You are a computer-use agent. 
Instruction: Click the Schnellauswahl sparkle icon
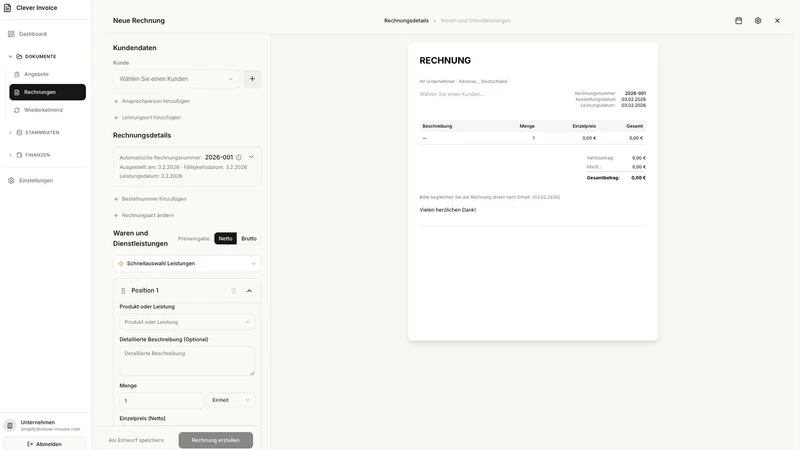click(x=121, y=264)
